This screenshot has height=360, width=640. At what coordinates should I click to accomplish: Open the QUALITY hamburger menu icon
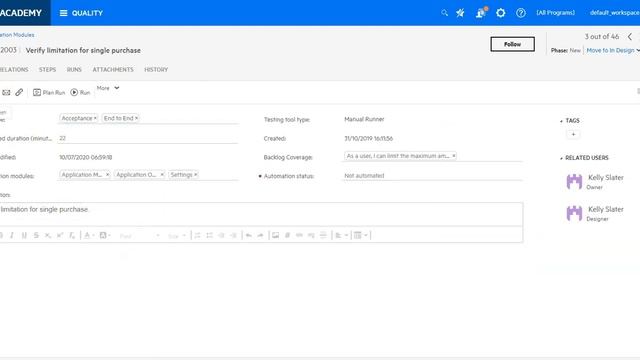[x=63, y=13]
